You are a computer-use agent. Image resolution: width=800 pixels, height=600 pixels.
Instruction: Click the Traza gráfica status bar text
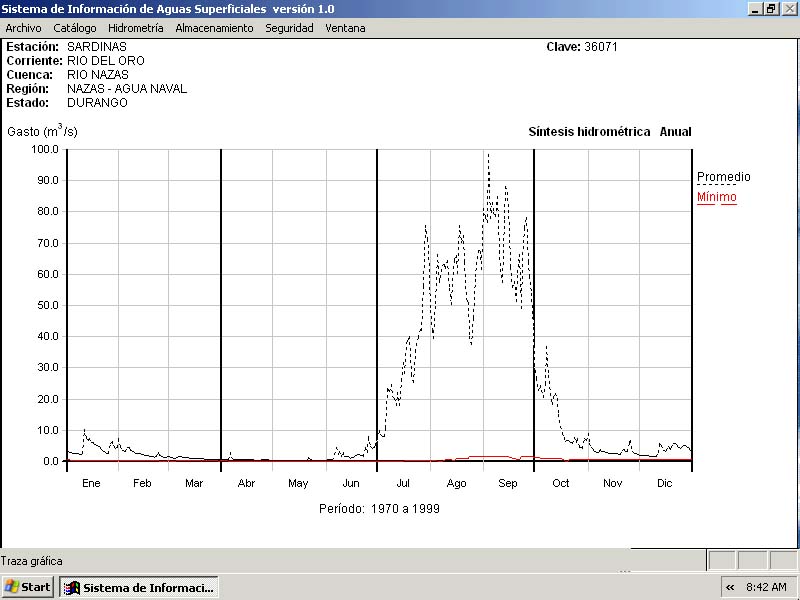pos(31,561)
